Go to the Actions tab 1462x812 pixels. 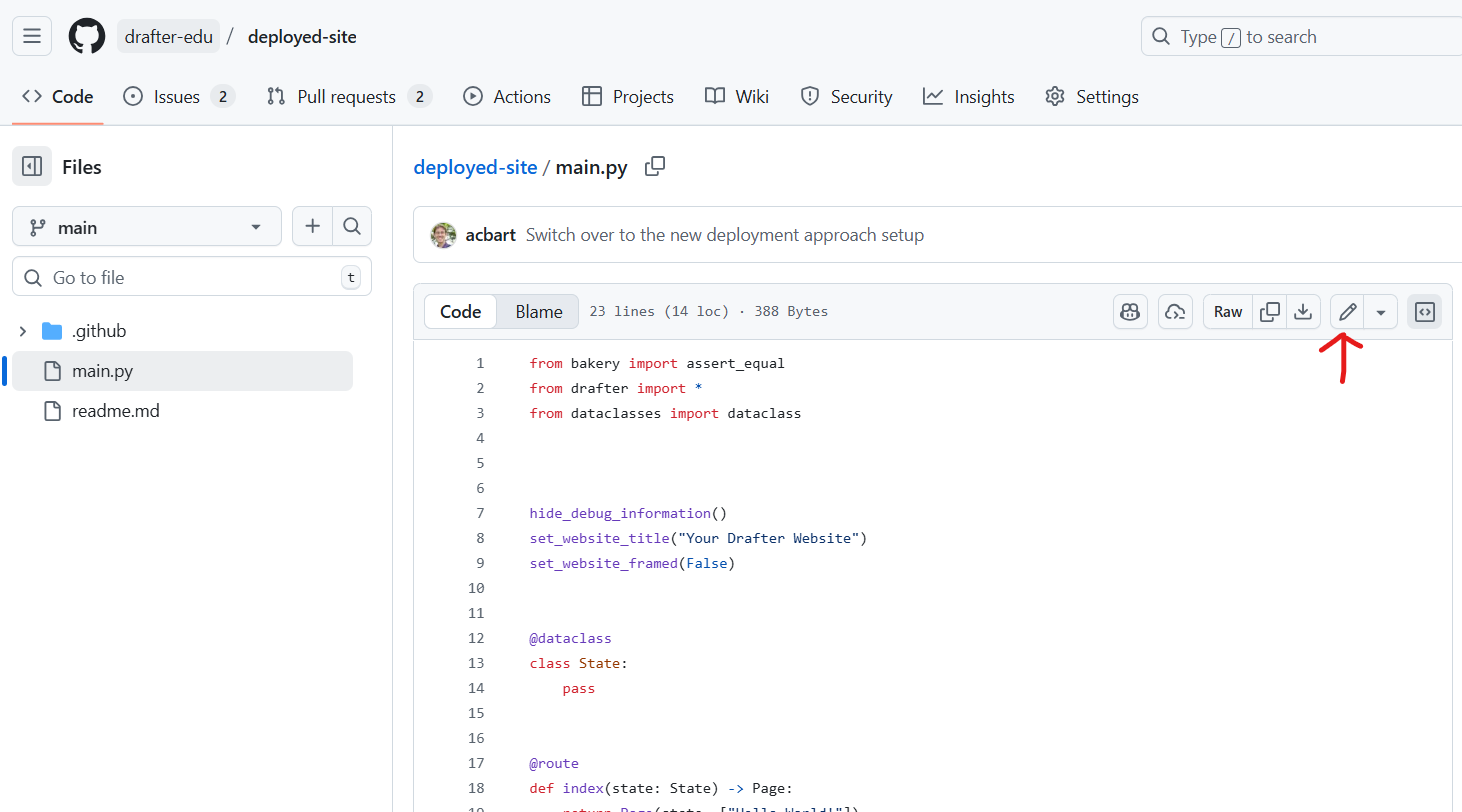pyautogui.click(x=507, y=97)
